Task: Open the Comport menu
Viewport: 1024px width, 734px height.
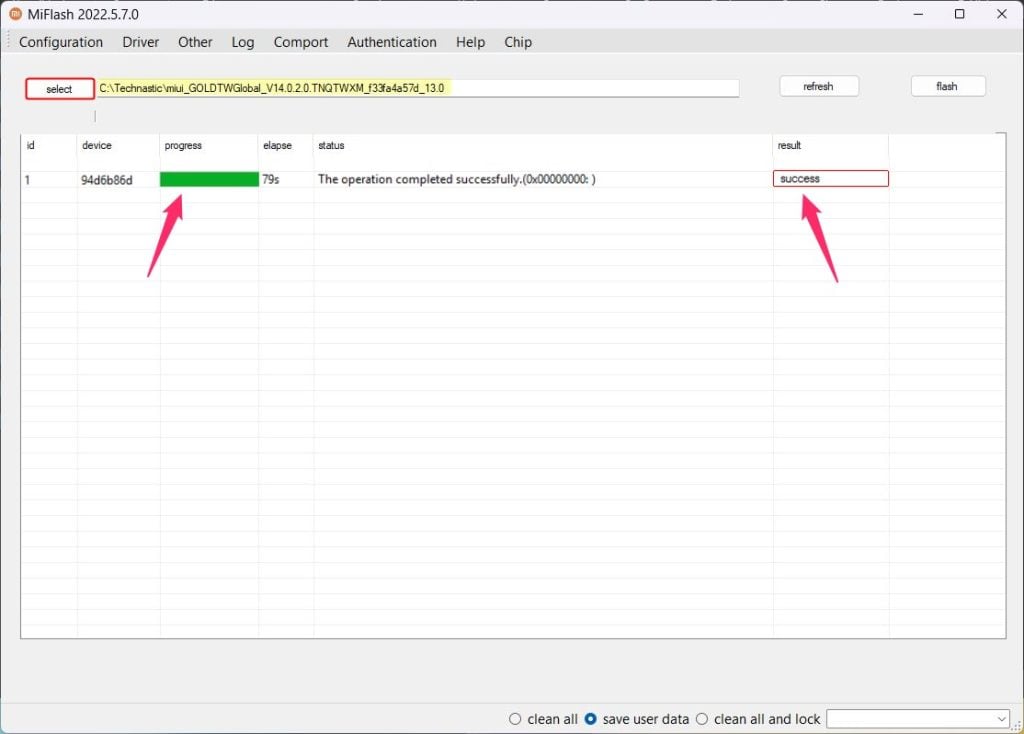Action: pos(300,42)
